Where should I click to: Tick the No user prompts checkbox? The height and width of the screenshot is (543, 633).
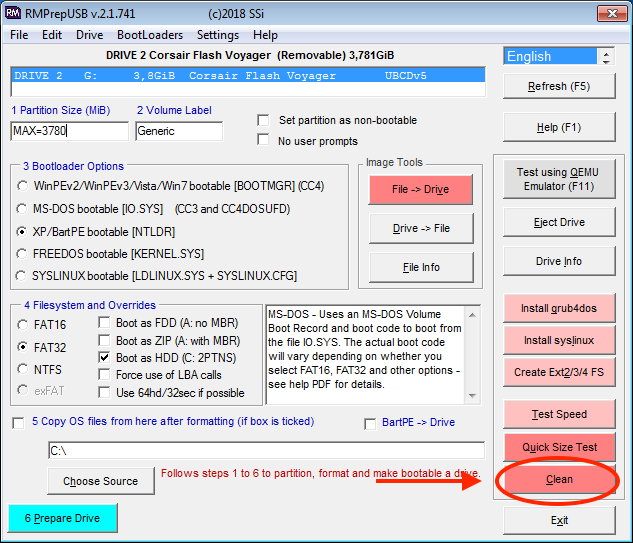263,140
